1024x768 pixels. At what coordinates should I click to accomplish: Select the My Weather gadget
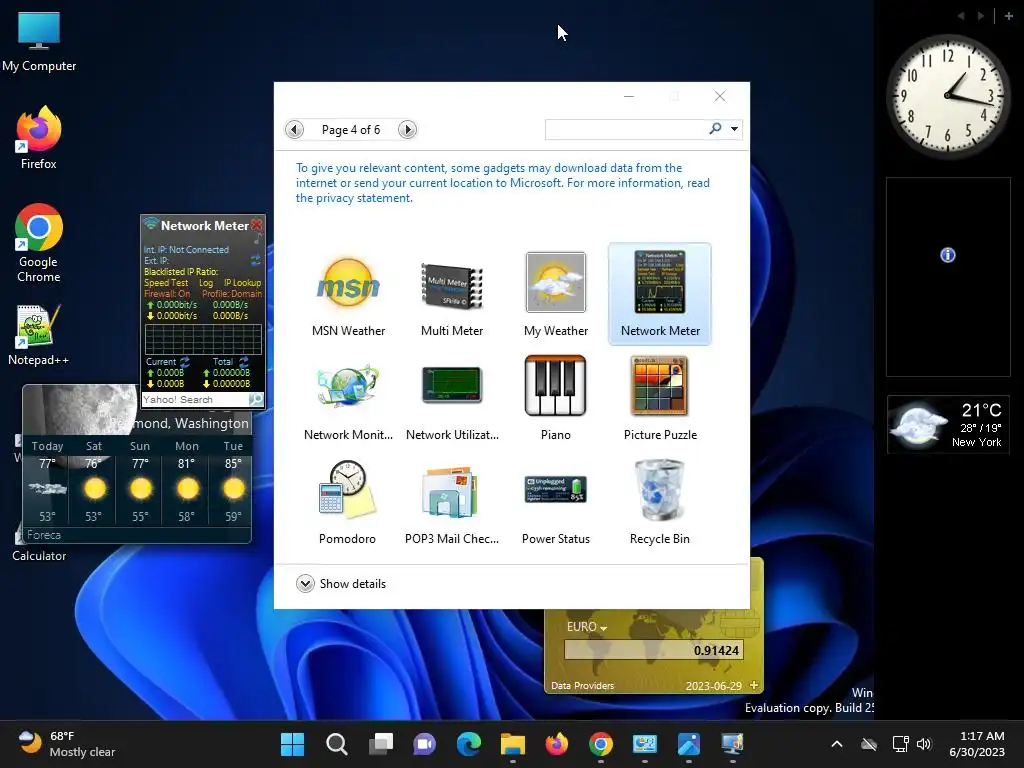point(556,295)
